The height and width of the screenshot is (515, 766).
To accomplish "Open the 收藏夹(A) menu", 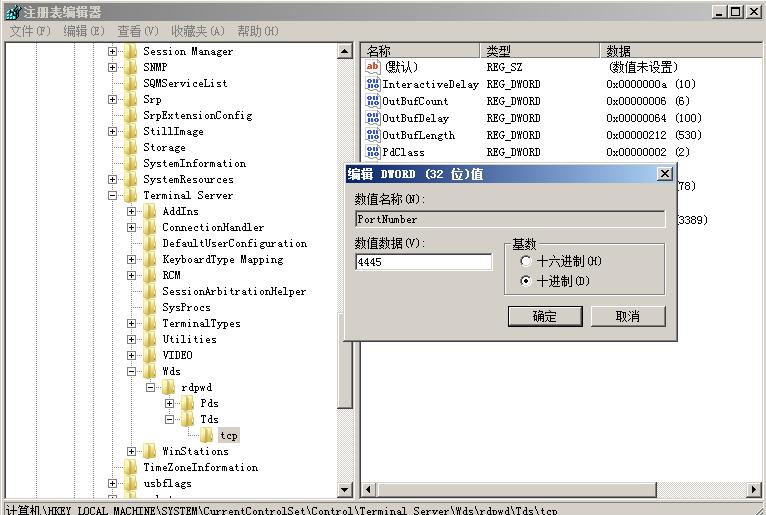I will 197,31.
